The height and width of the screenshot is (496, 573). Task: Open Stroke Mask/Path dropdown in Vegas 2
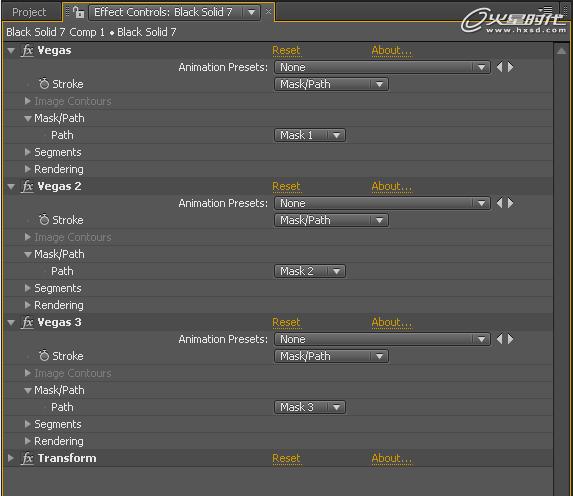pos(331,220)
